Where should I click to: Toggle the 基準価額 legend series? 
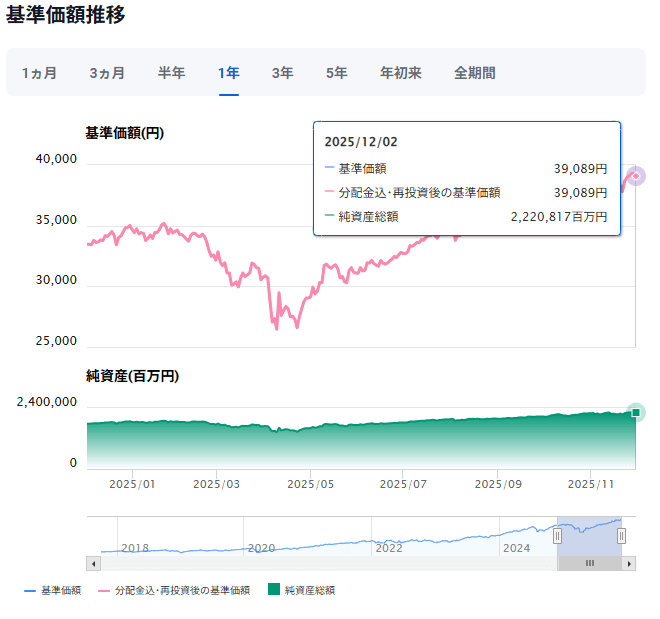(53, 590)
